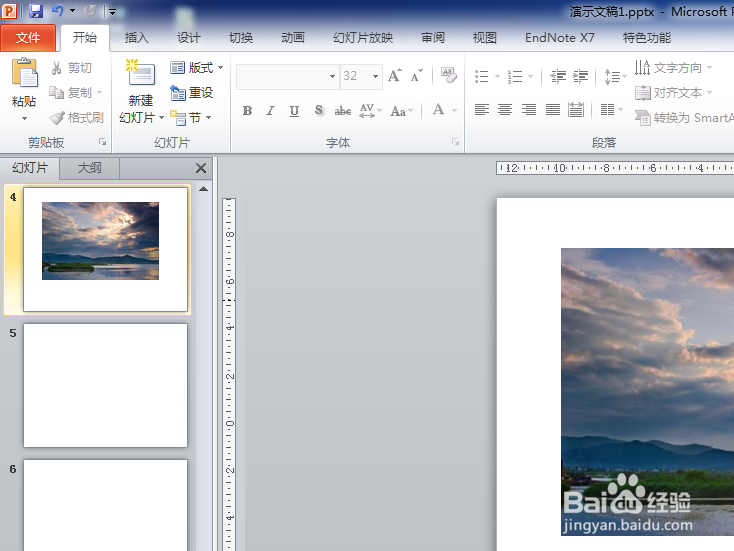Switch to the 设计 ribbon tab
734x551 pixels.
point(189,37)
